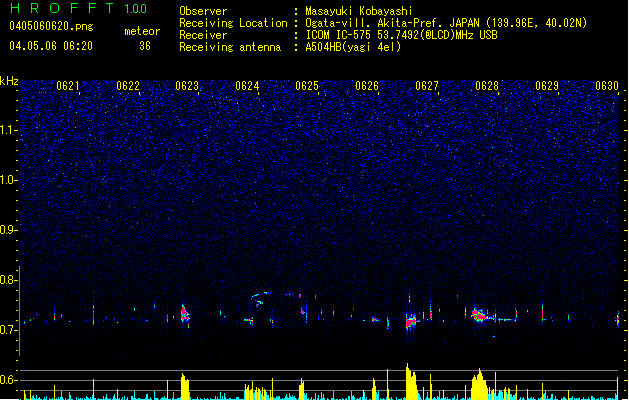The height and width of the screenshot is (400, 629).
Task: Click the tallest yellow power peak near 0627
Action: point(411,381)
